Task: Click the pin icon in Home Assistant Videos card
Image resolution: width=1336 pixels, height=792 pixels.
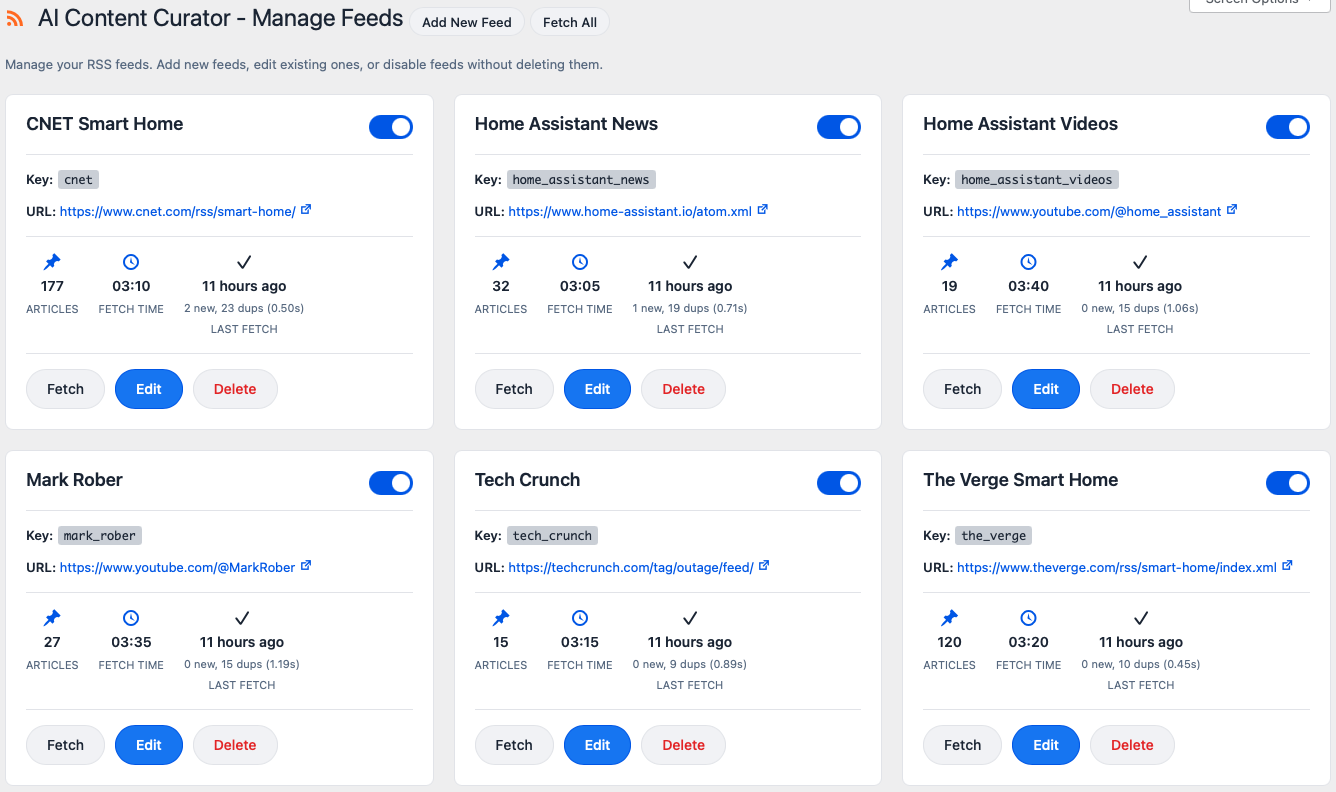Action: [x=950, y=262]
